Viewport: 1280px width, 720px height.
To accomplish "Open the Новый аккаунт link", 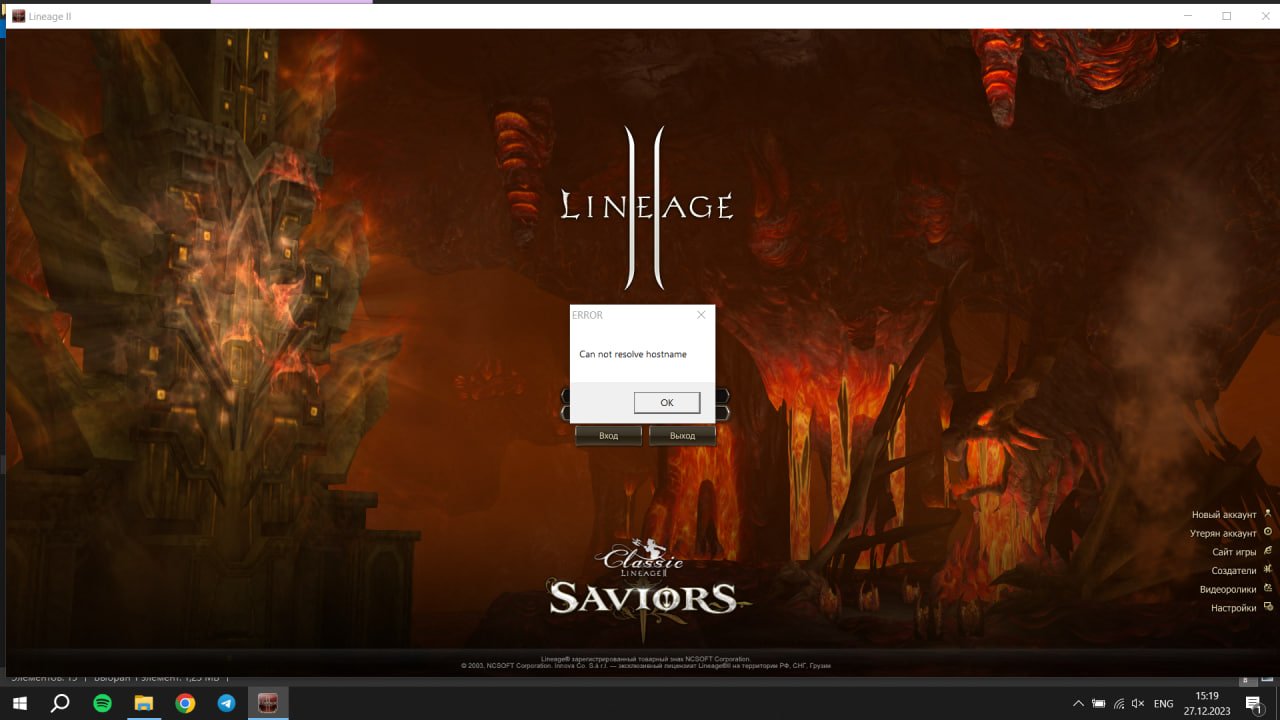I will [x=1224, y=515].
